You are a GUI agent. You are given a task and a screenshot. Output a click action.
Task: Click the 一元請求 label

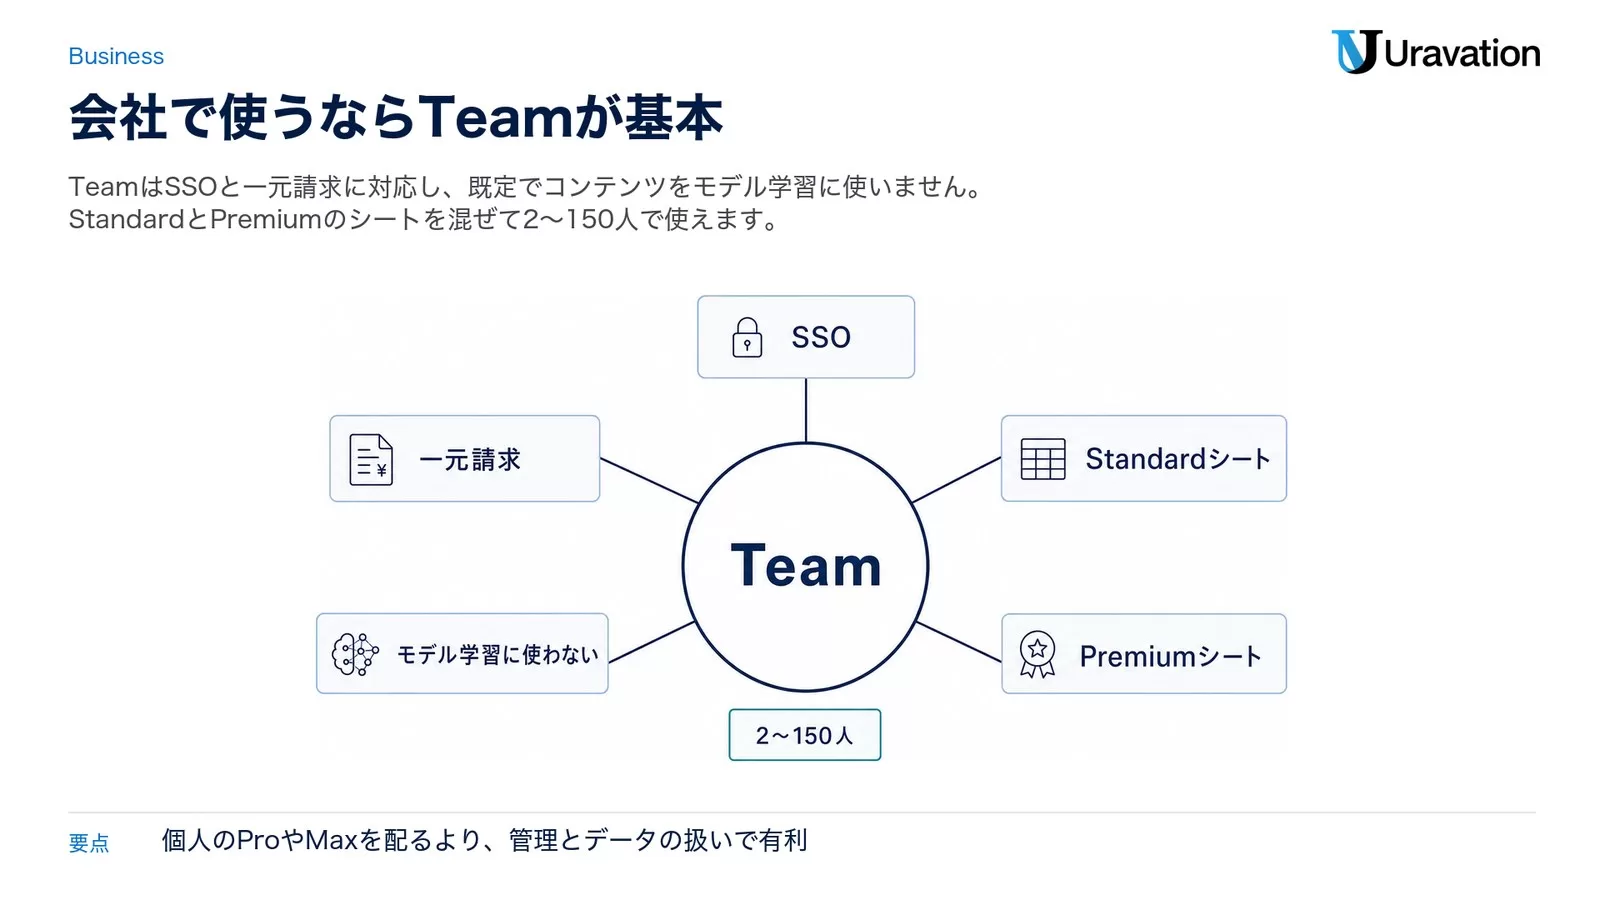[470, 460]
